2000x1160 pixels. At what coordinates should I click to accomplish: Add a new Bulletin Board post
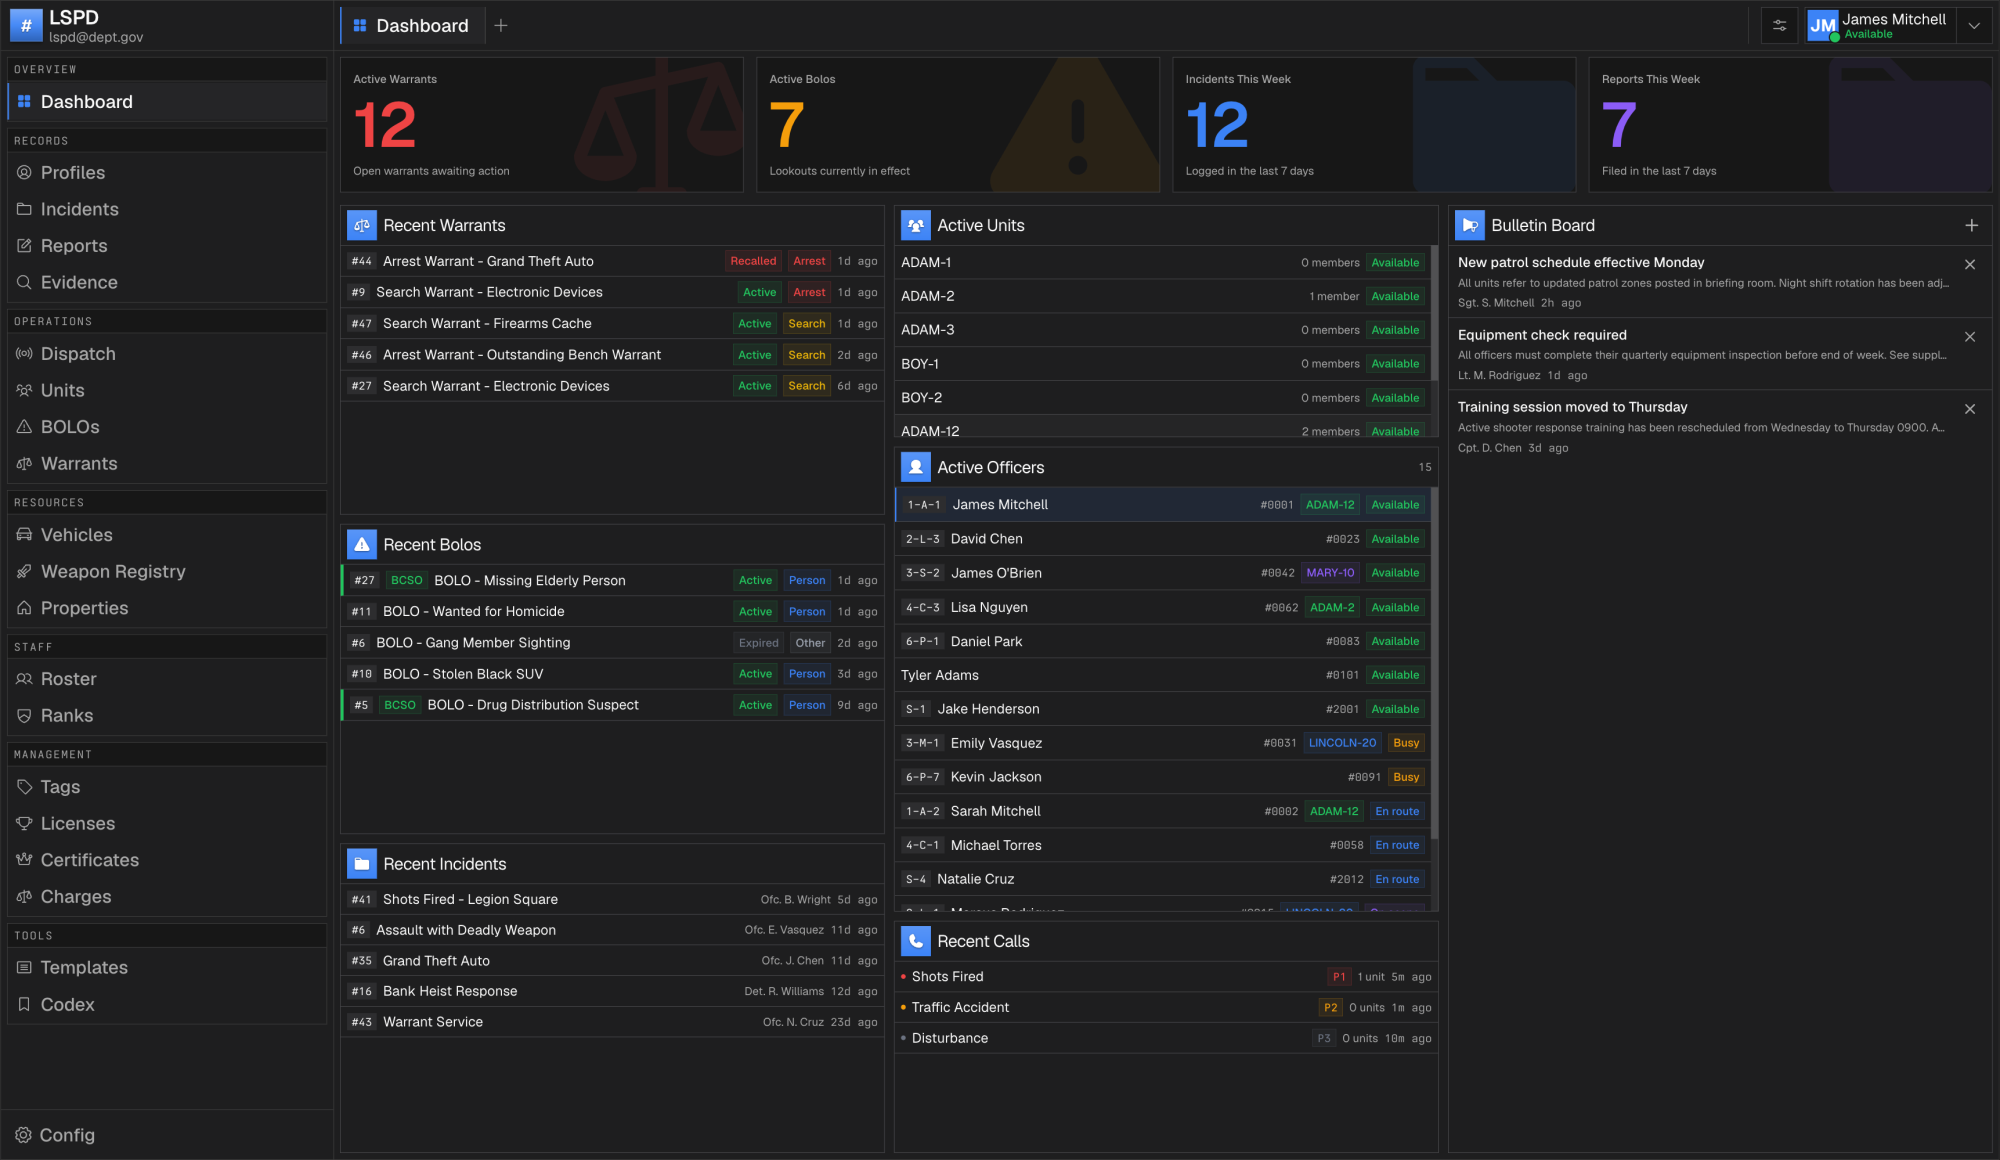coord(1971,226)
